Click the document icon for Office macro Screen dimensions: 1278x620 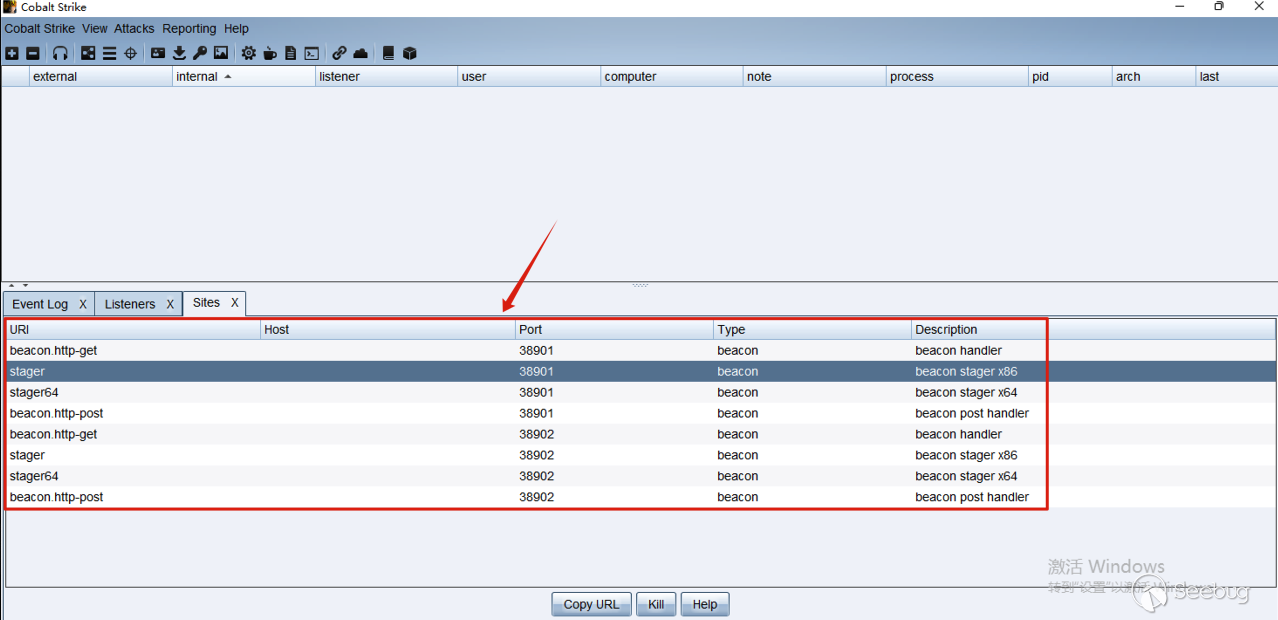(x=291, y=53)
